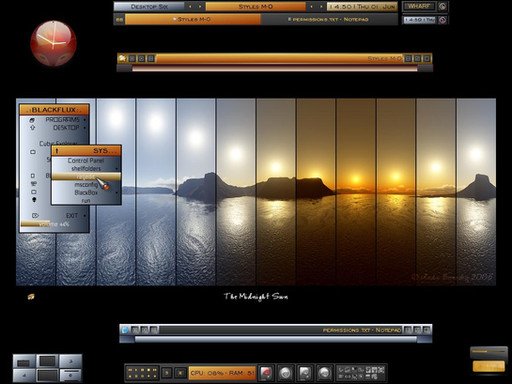Screen dimensions: 512x384
Task: Click the round icon beside WHARF
Action: (442, 6)
